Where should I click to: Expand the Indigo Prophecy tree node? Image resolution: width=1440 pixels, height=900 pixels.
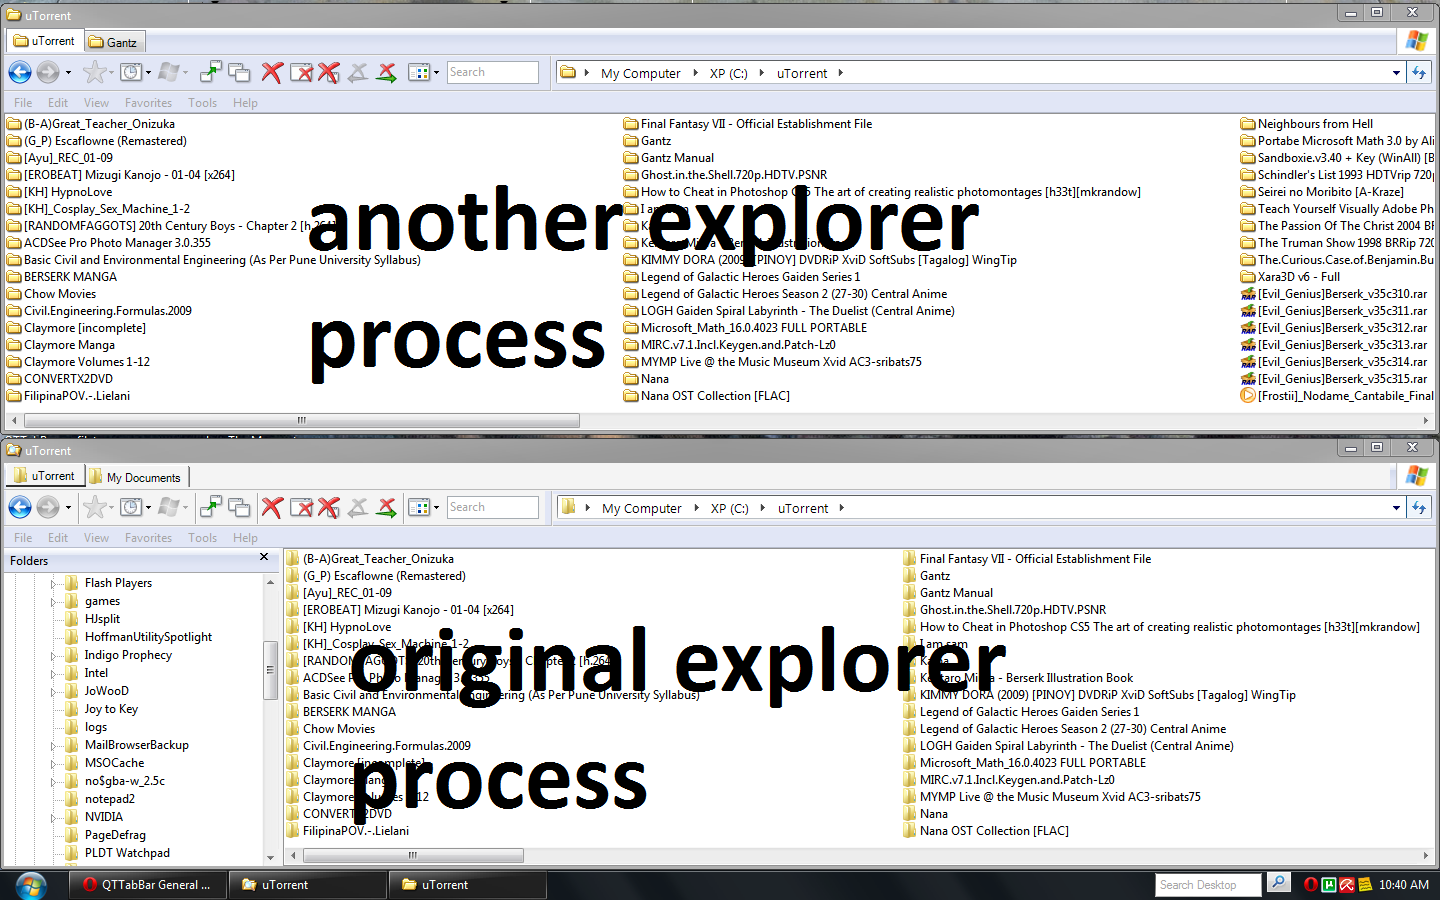(54, 655)
